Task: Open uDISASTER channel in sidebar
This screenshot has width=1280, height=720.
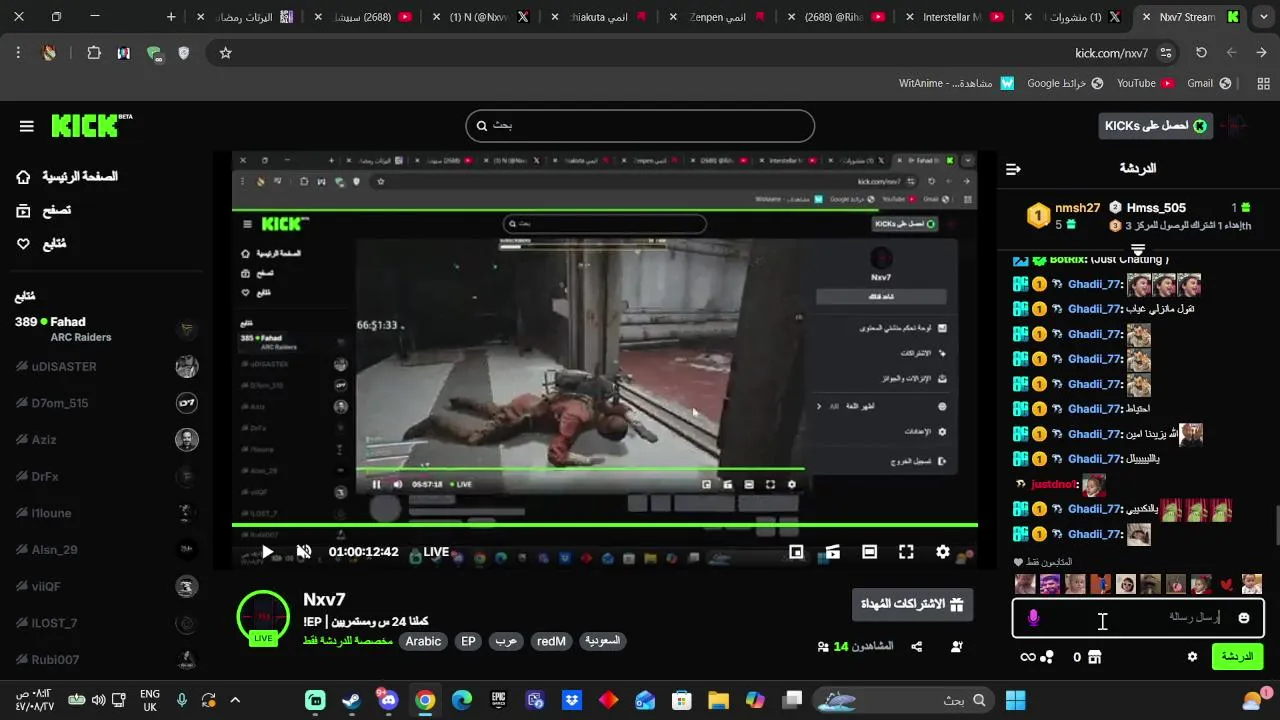Action: tap(106, 367)
